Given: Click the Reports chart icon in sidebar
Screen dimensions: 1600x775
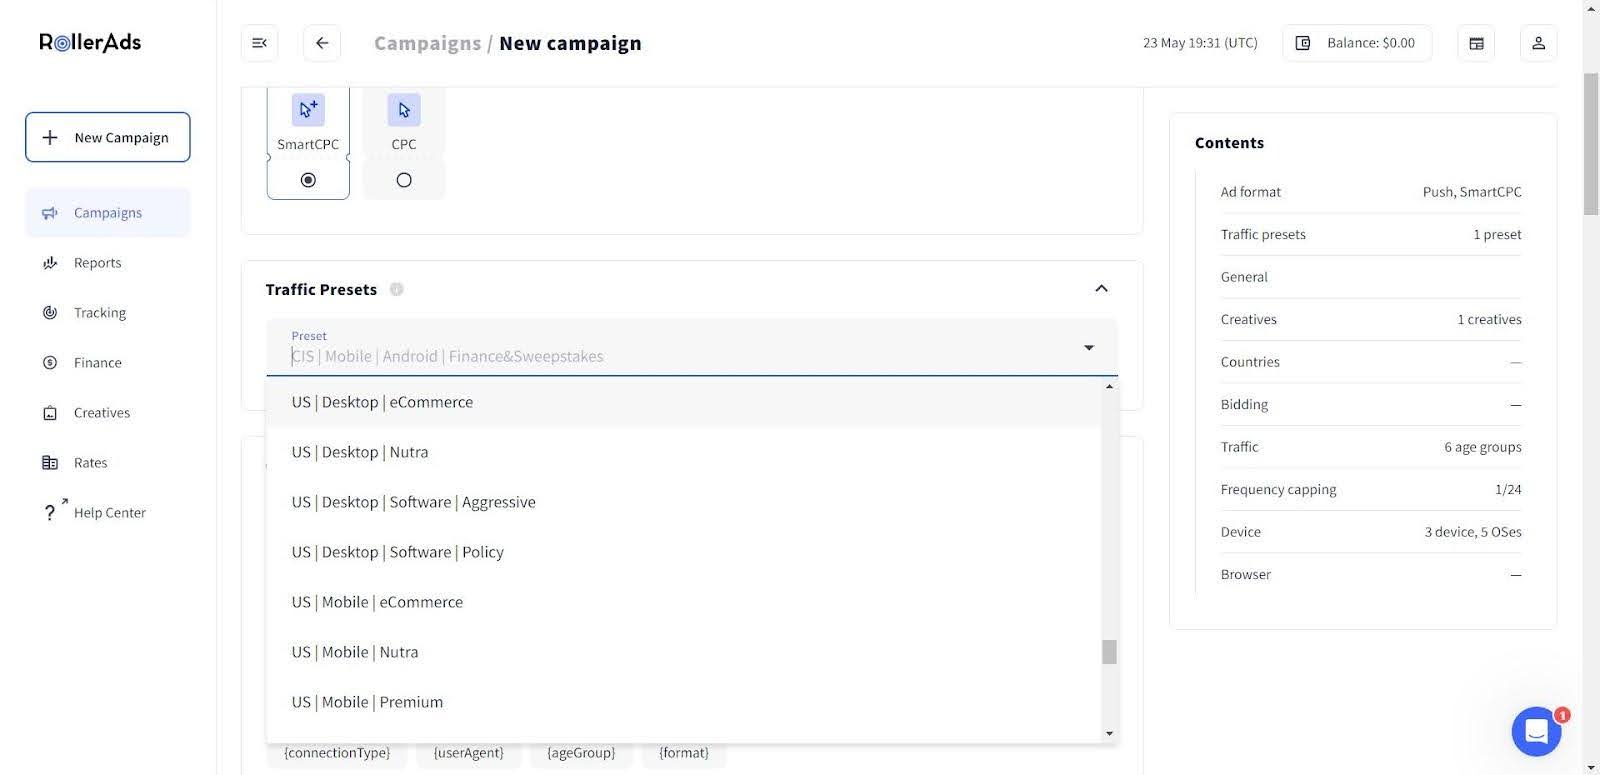Looking at the screenshot, I should pyautogui.click(x=50, y=263).
